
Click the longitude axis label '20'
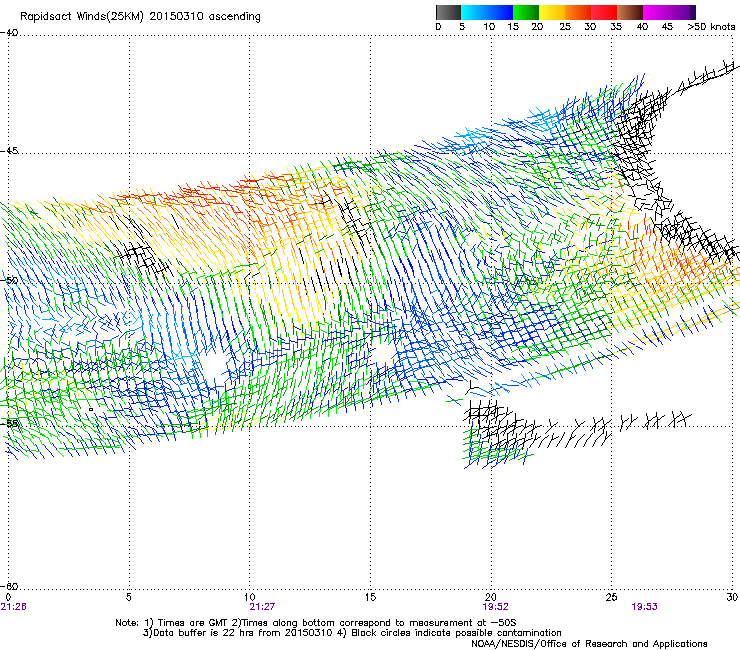point(491,597)
